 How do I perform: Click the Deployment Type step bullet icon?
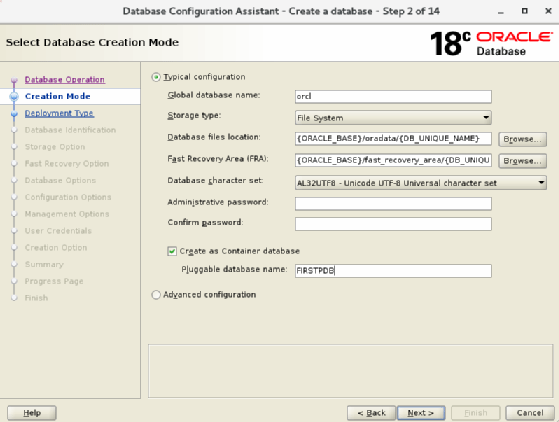[14, 114]
